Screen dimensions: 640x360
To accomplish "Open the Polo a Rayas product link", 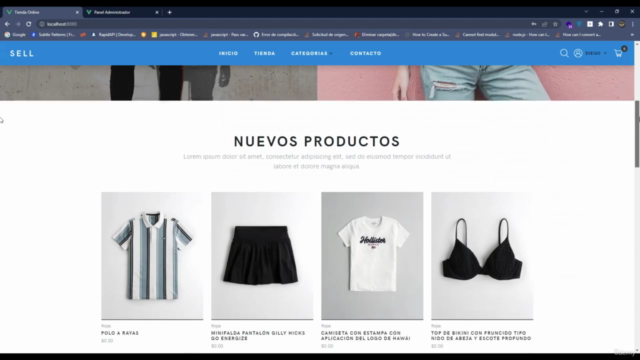I will click(120, 333).
